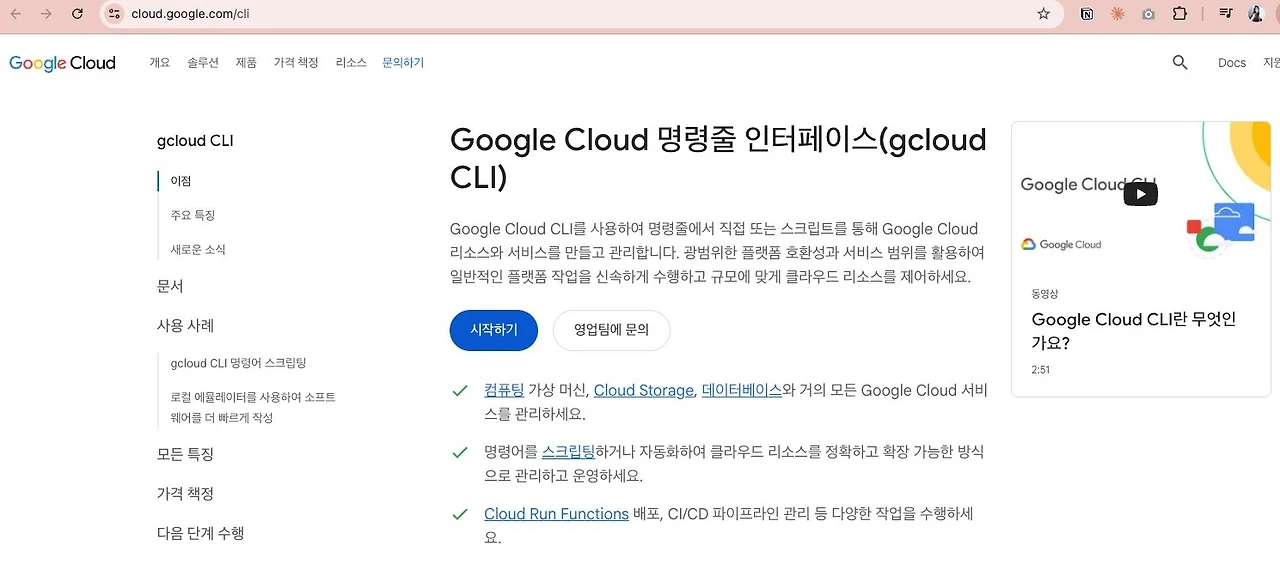This screenshot has height=582, width=1280.
Task: Open the Cloud Run Functions link
Action: (557, 514)
